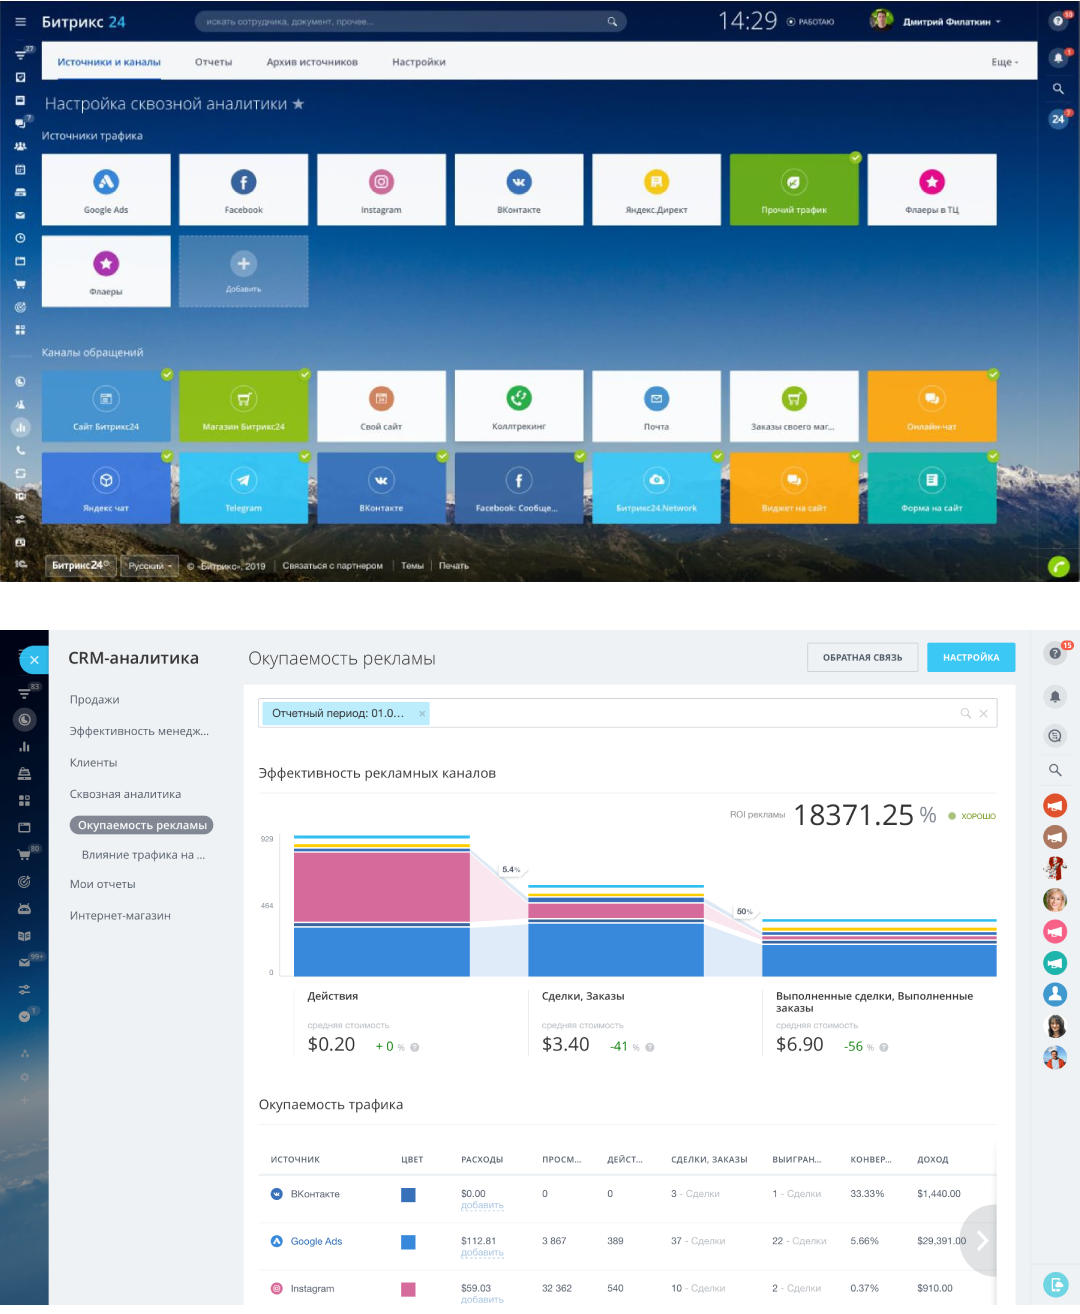This screenshot has width=1080, height=1314.
Task: Add page to favorites with the star icon
Action: click(298, 104)
